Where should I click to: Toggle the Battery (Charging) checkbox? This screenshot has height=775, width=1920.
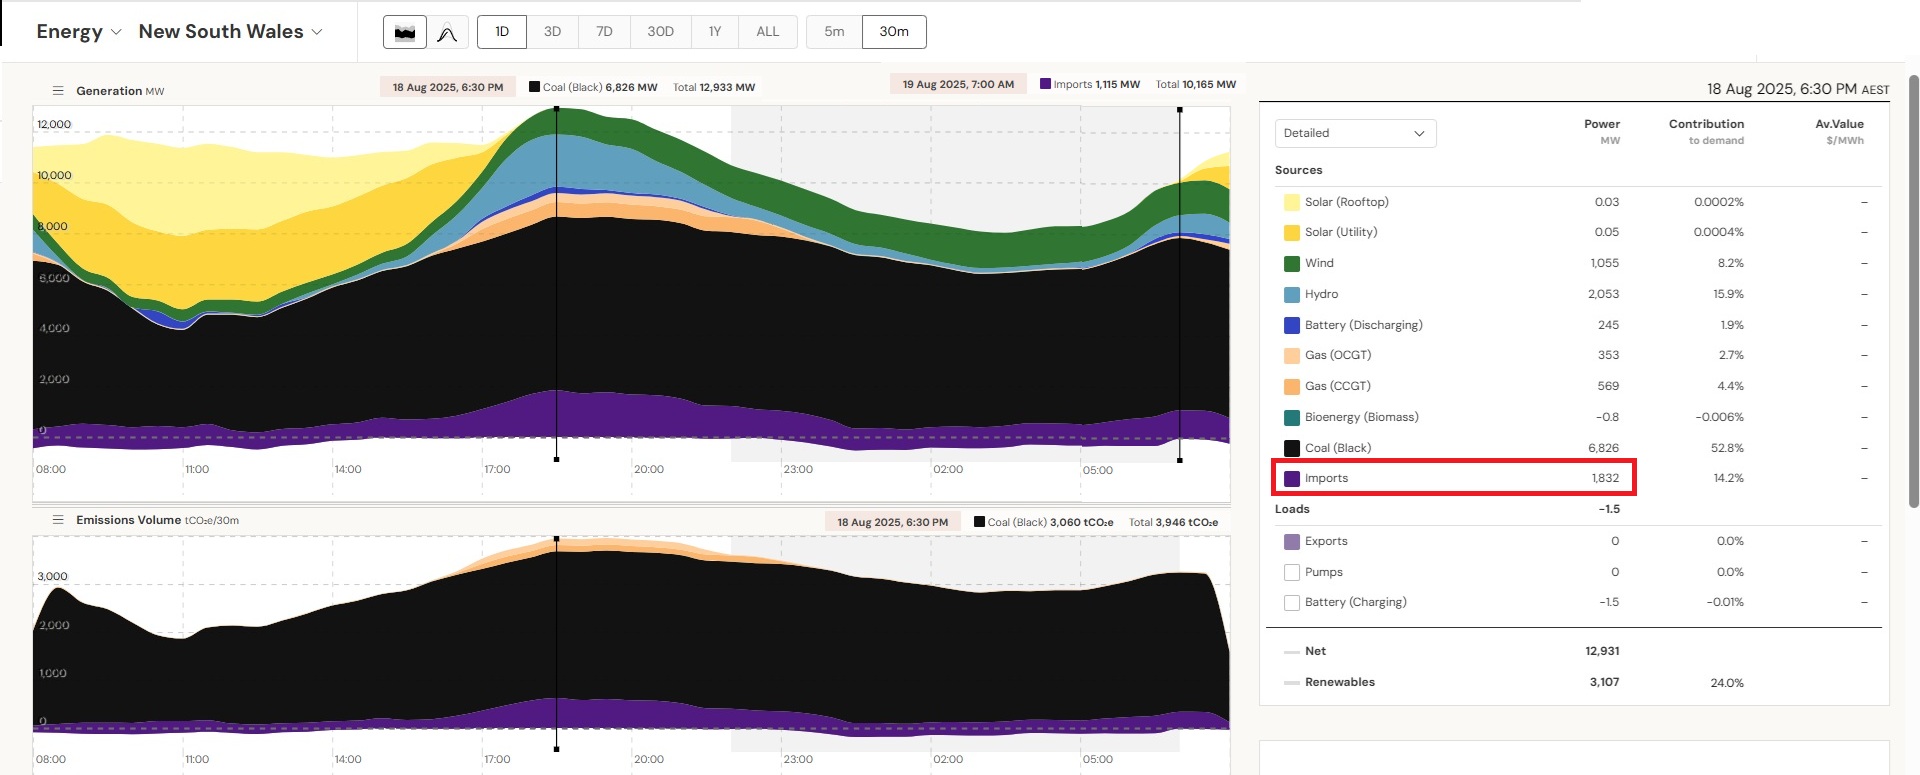tap(1292, 603)
